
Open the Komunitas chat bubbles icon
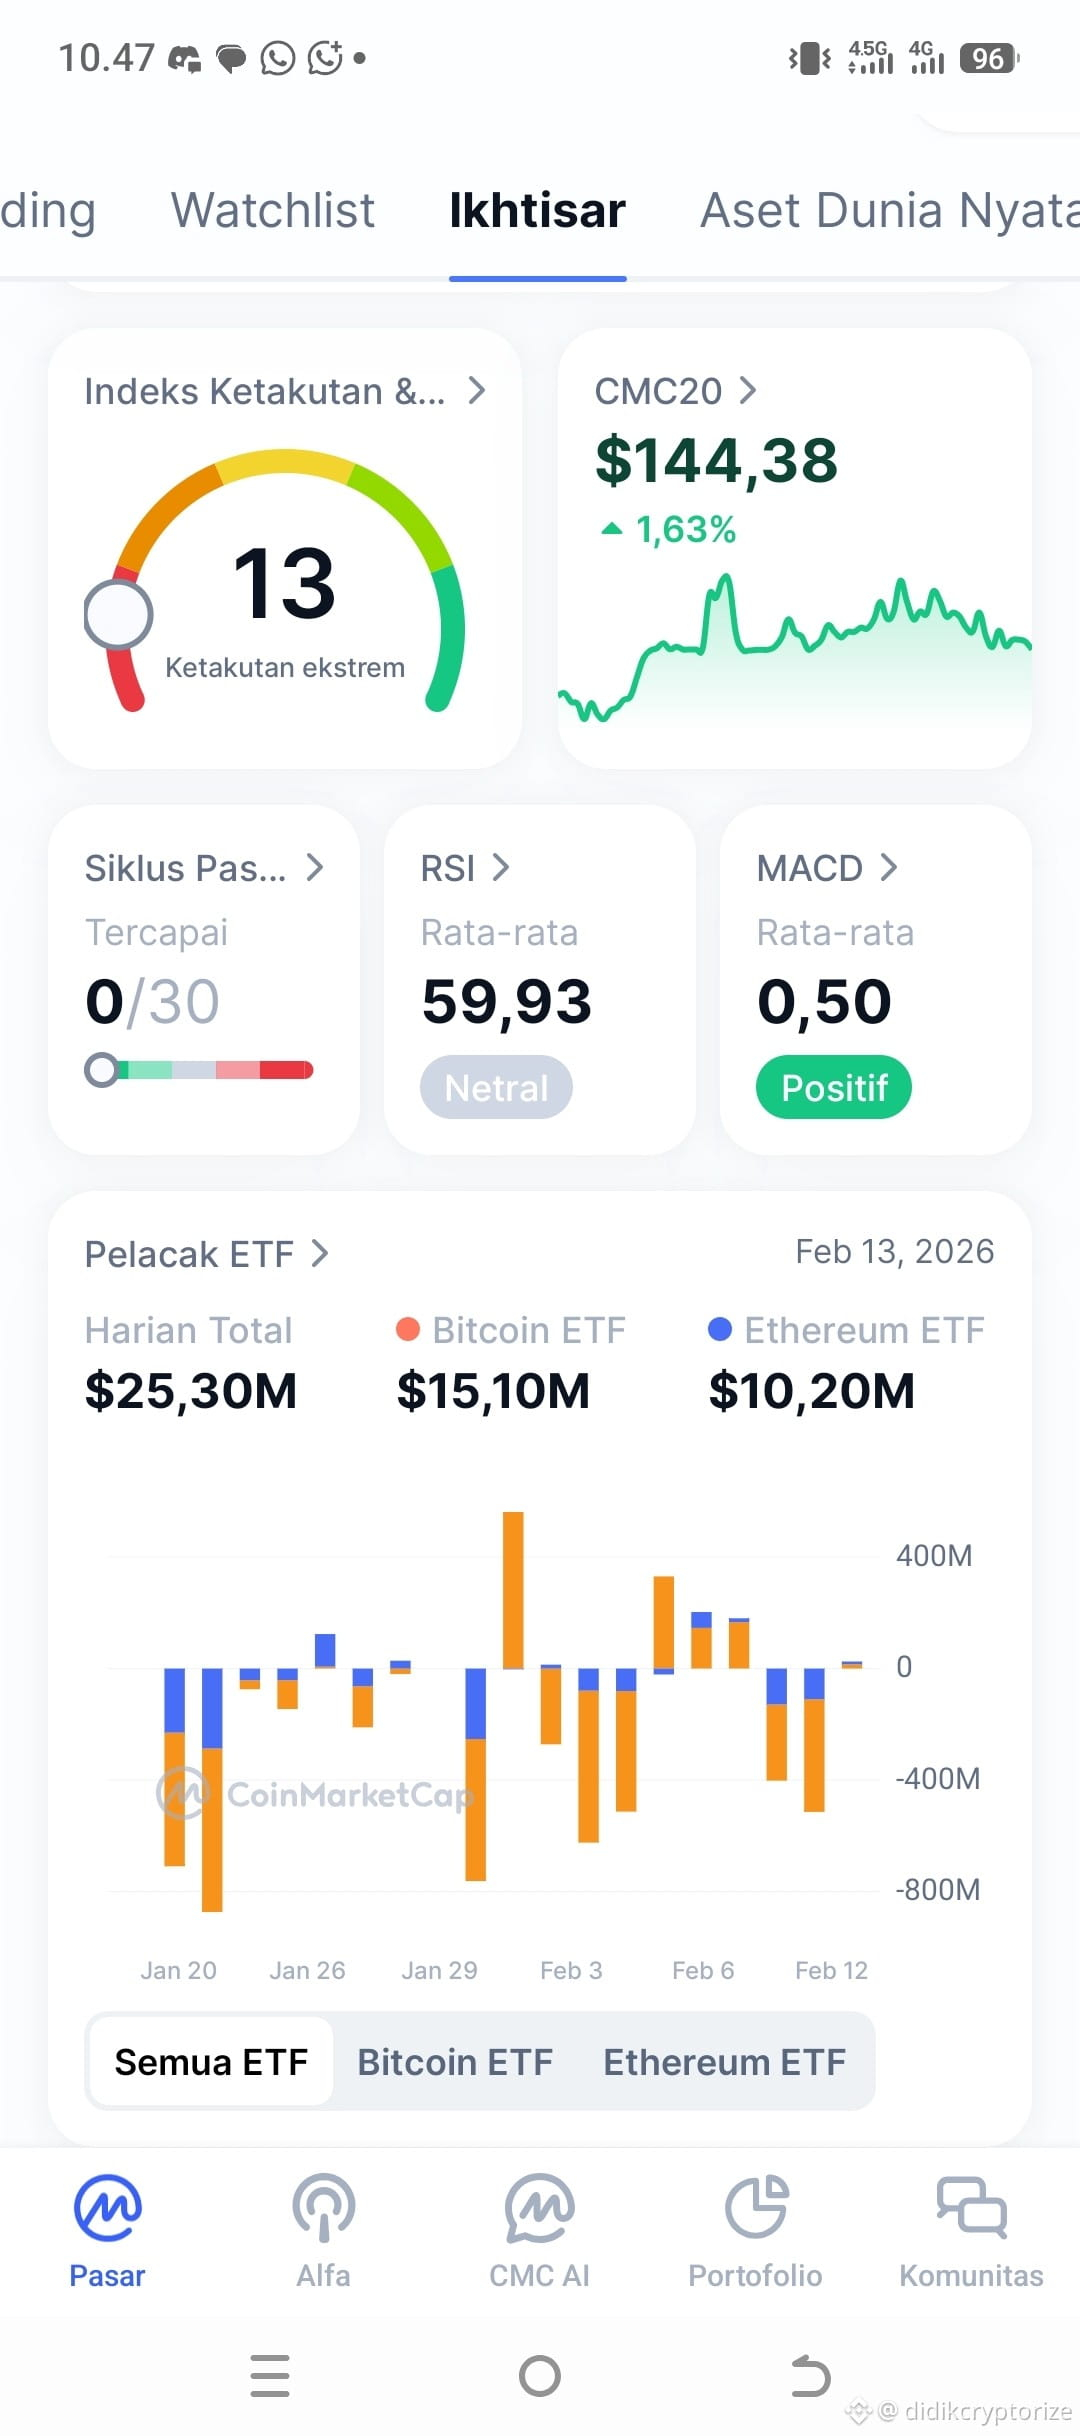(971, 2207)
